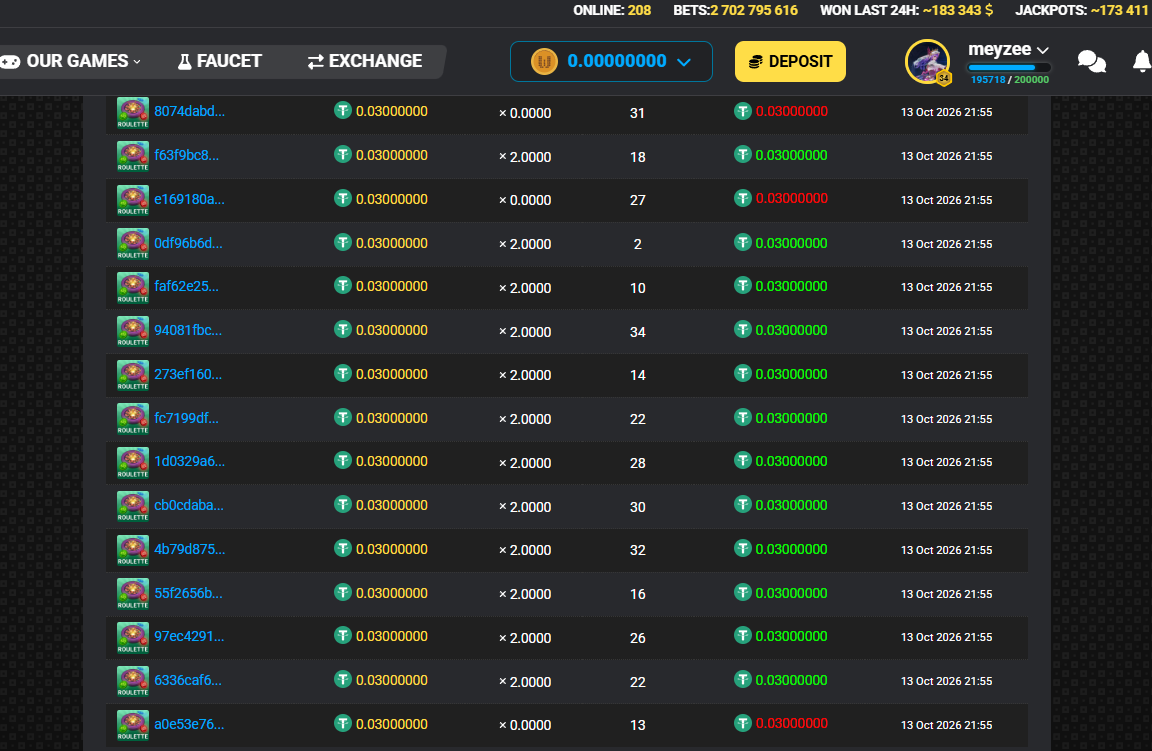The image size is (1152, 751).
Task: Click the × 0.0000 multiplier in e169180a row
Action: pyautogui.click(x=525, y=201)
